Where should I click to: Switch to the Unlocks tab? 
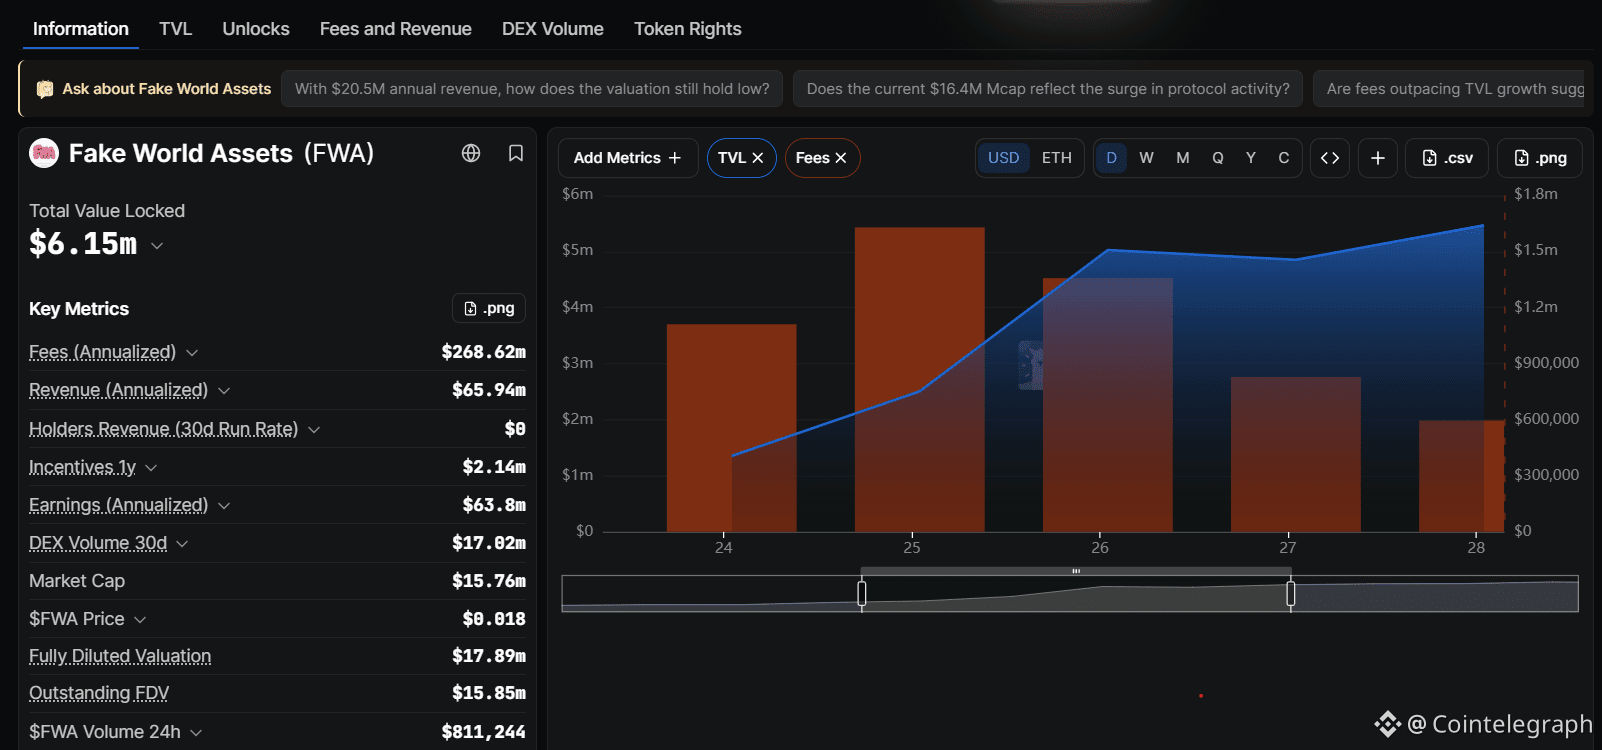coord(256,29)
